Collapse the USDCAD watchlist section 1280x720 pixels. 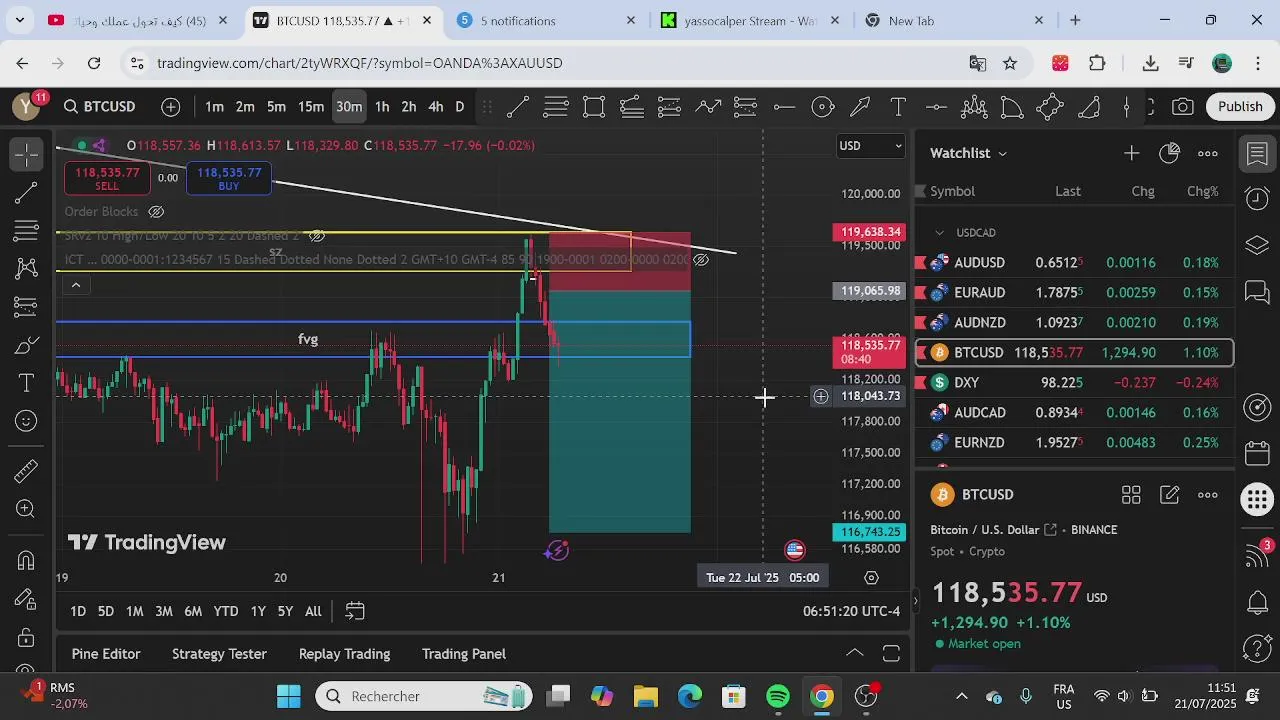939,233
